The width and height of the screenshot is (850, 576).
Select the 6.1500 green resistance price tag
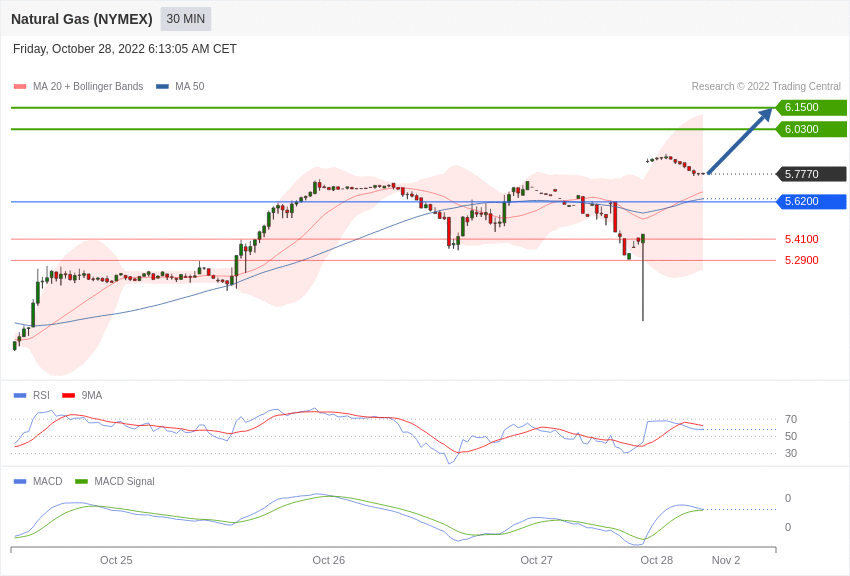coord(811,108)
